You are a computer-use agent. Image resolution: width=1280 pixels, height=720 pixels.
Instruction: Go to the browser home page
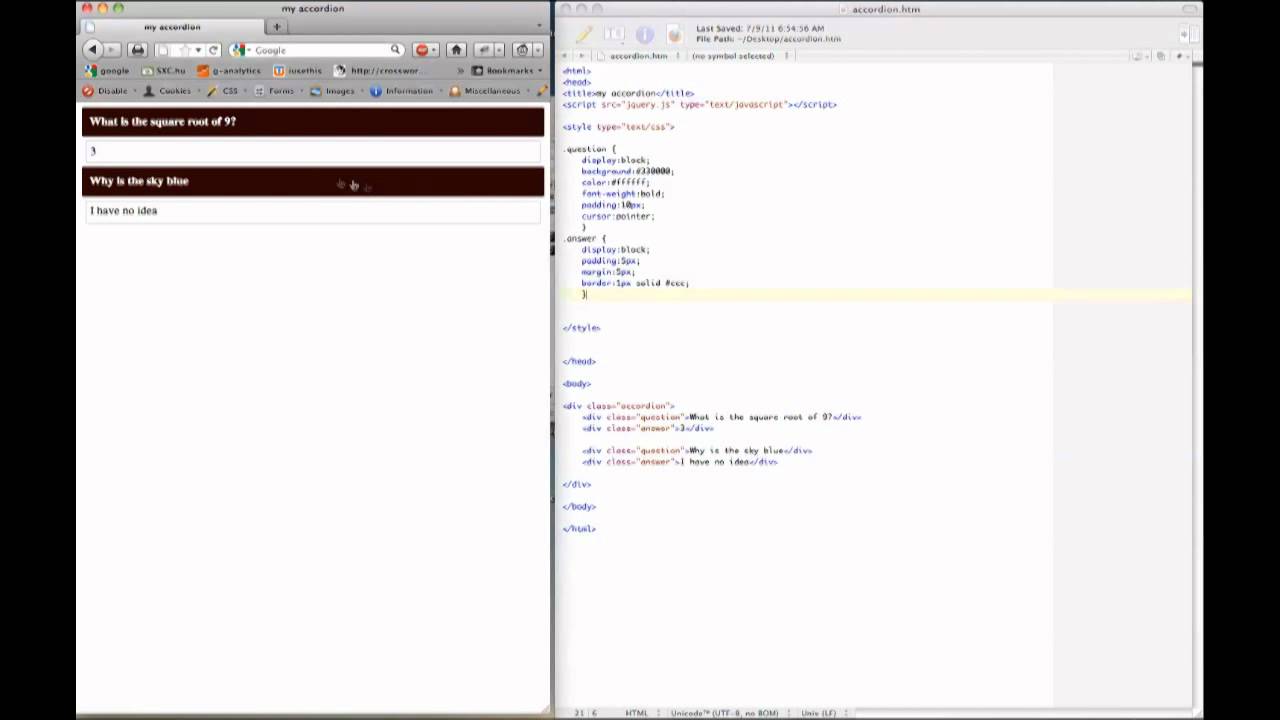pos(456,49)
